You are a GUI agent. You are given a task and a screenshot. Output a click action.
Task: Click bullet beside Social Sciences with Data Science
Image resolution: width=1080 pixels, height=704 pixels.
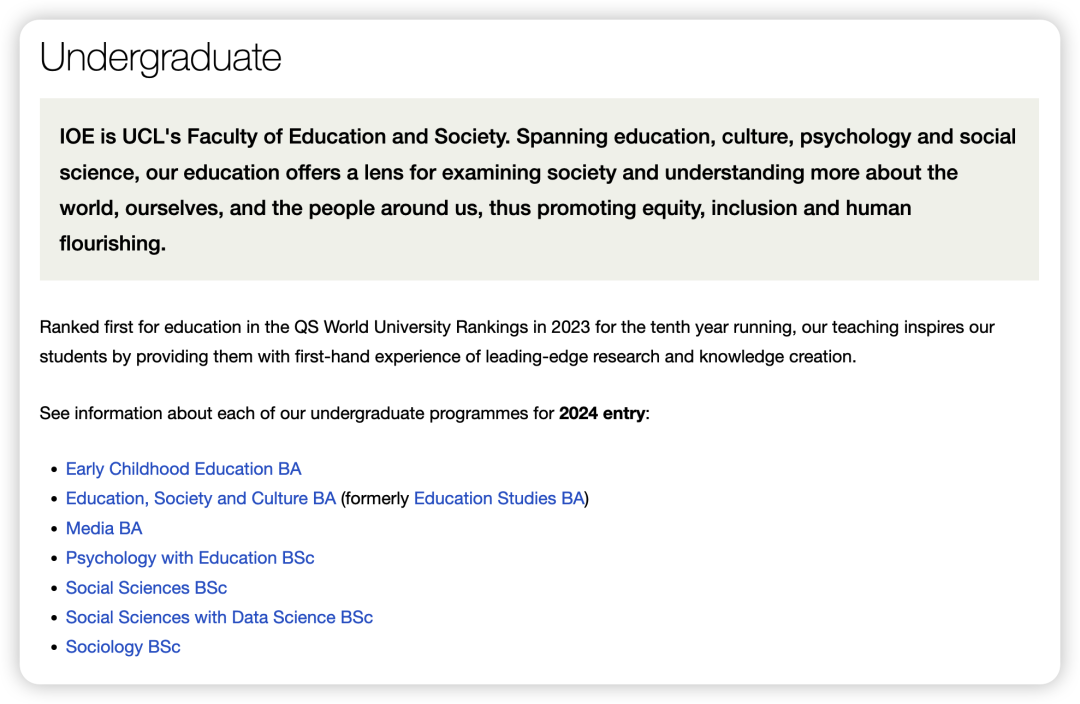pos(54,618)
